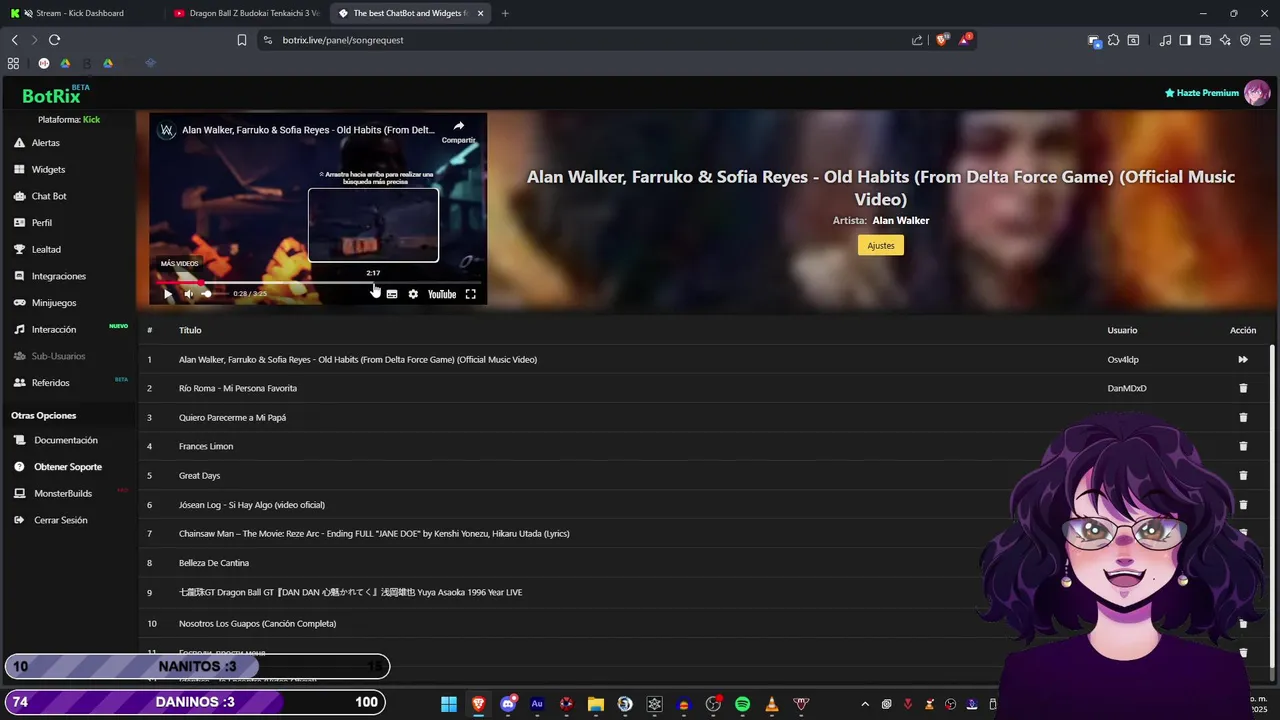Go to Chat Bot settings

point(49,196)
